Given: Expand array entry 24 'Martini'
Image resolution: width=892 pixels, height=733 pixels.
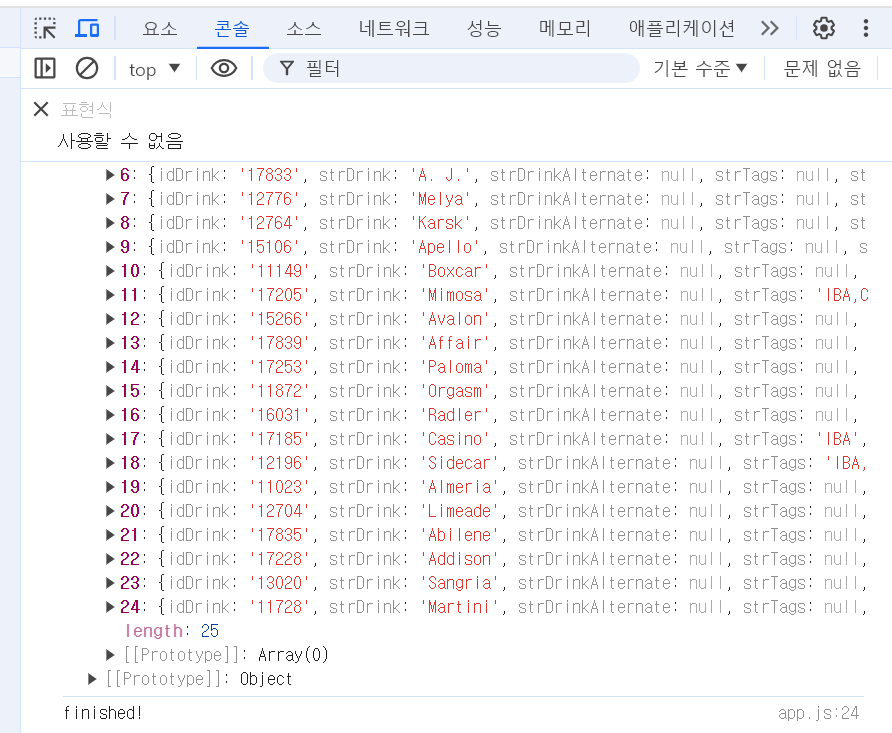Looking at the screenshot, I should coord(110,607).
